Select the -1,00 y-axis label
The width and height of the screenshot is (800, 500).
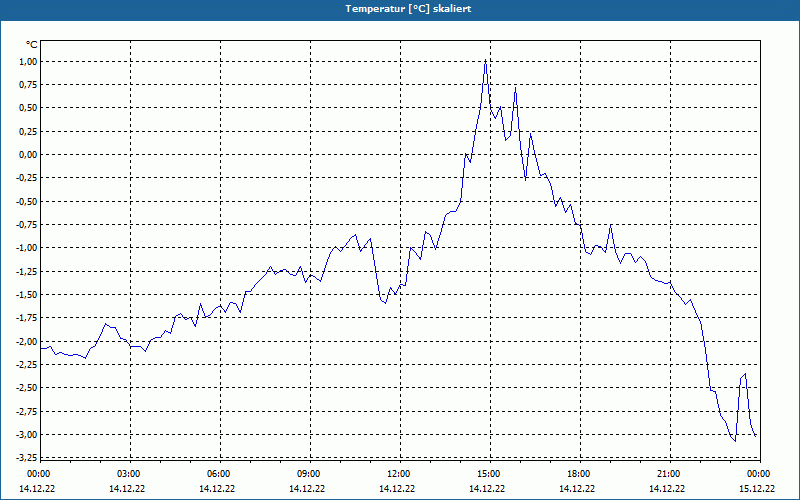(28, 247)
